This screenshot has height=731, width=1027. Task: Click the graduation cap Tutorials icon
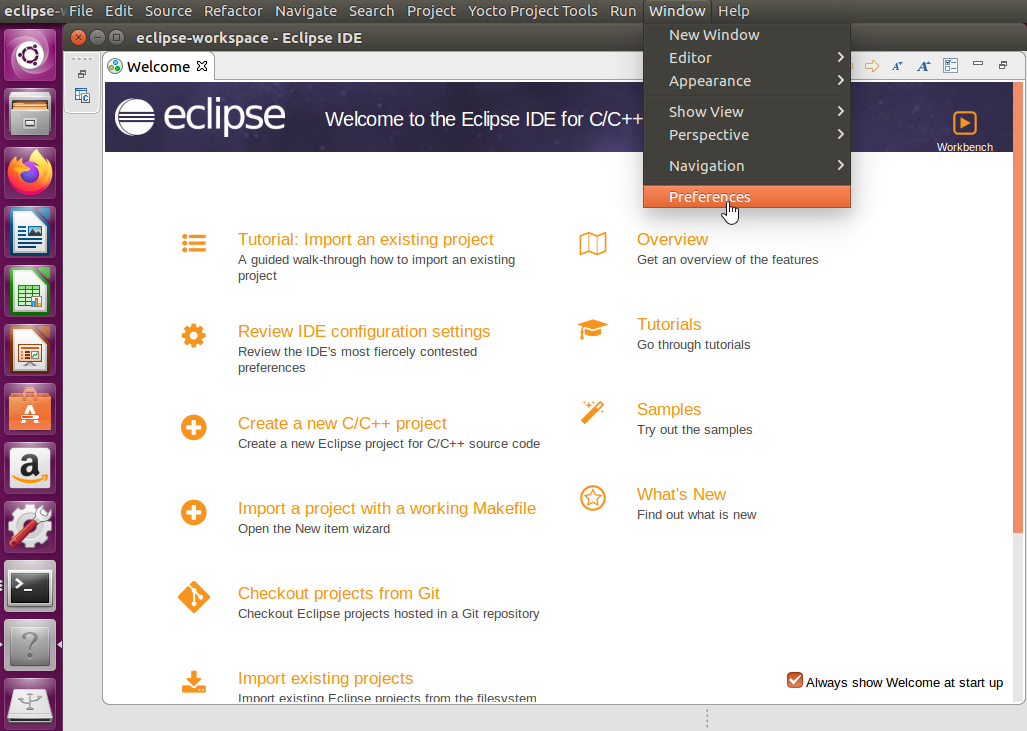click(593, 329)
